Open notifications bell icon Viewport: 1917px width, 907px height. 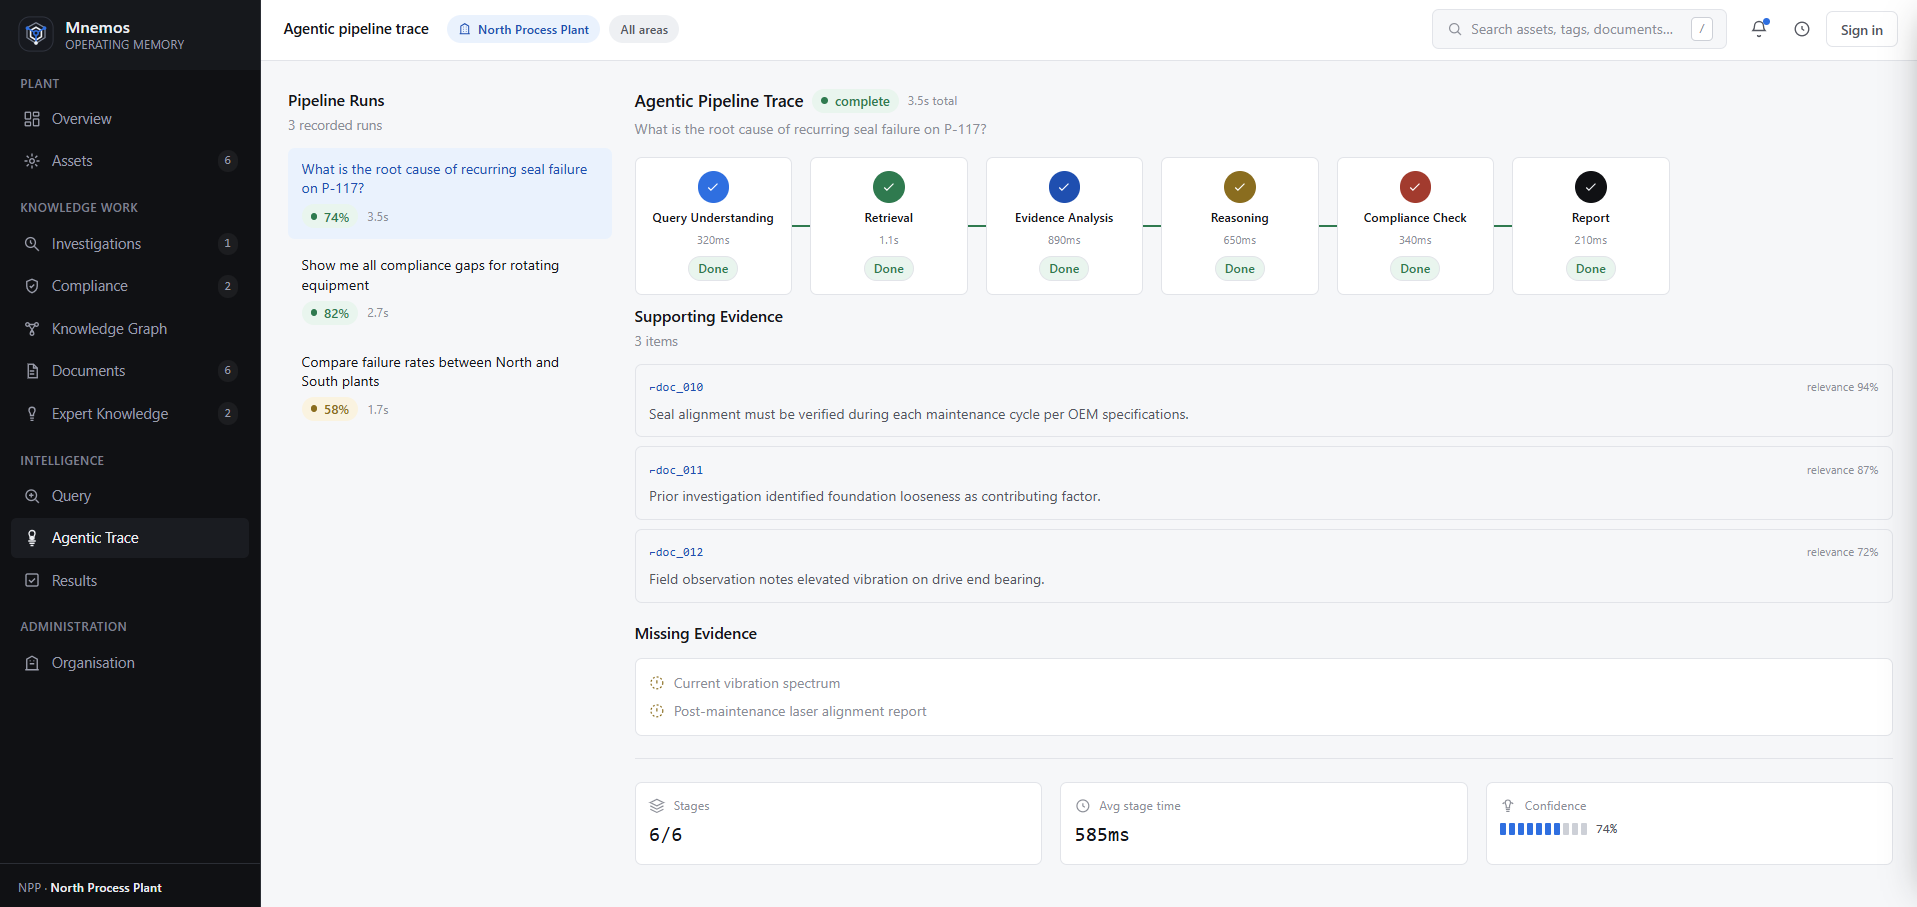[x=1759, y=29]
